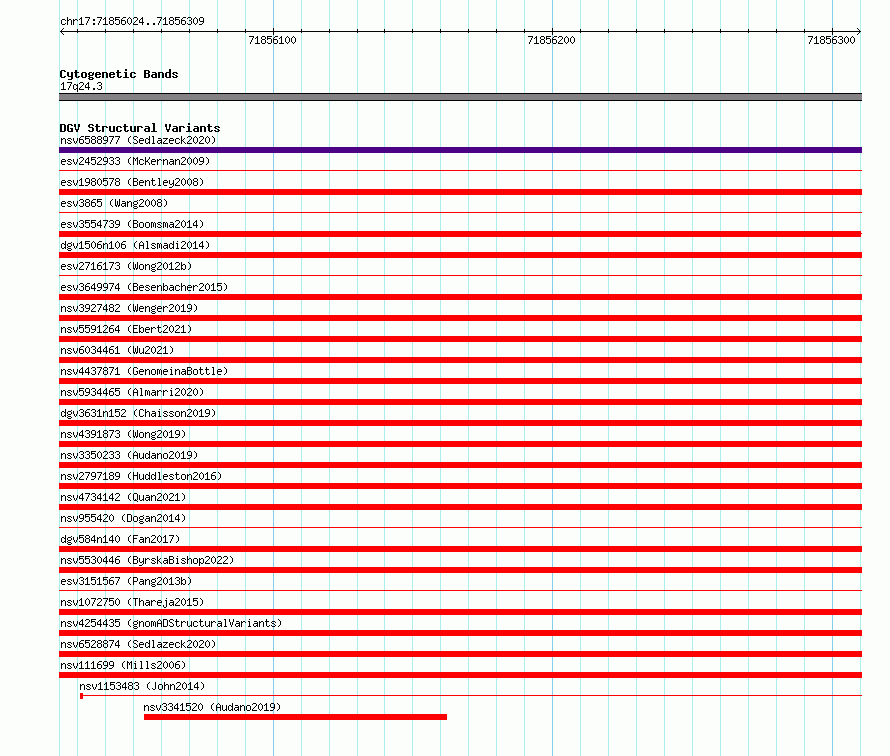Click the dark blue nsv6588977 variant bar
The height and width of the screenshot is (756, 890).
pos(460,150)
